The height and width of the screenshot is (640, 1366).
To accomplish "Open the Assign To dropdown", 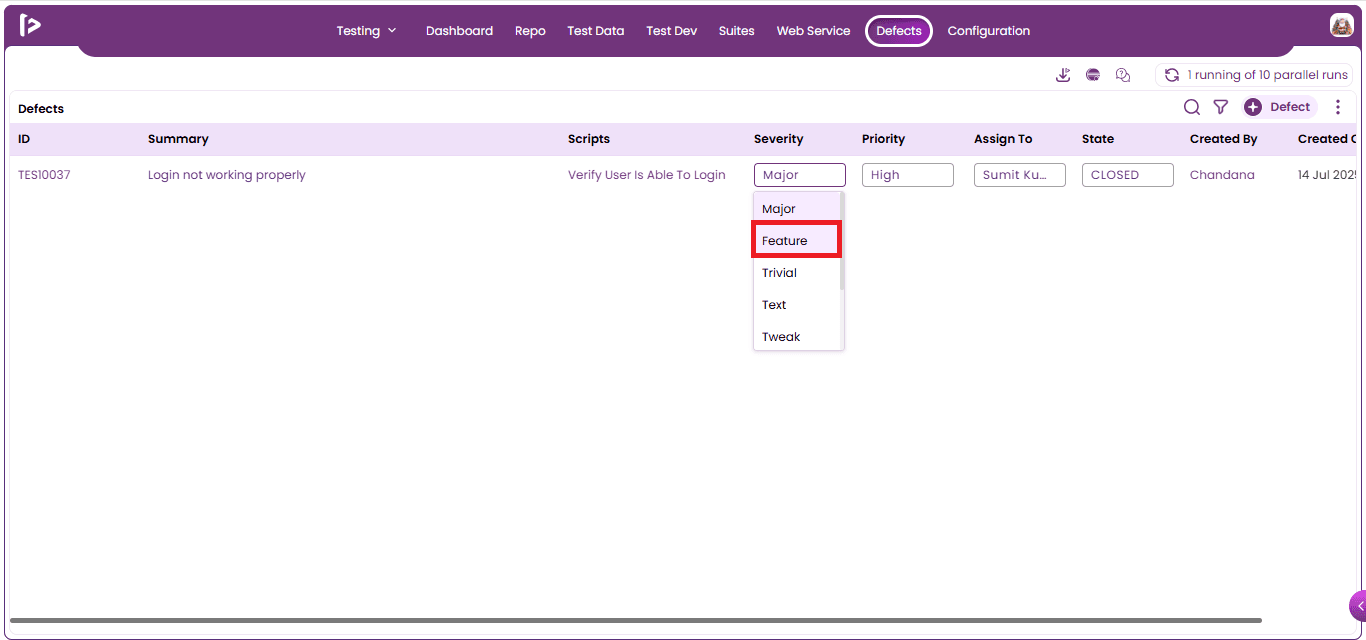I will point(1020,175).
